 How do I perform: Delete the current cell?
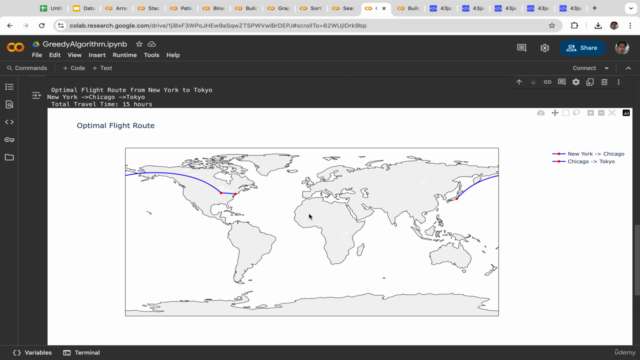pos(604,82)
